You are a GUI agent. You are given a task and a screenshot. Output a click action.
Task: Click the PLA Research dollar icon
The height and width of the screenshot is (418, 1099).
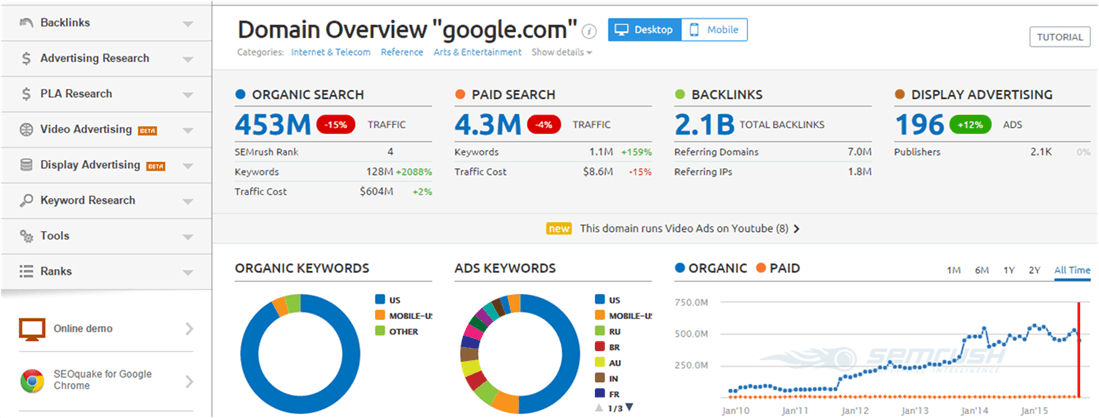pyautogui.click(x=26, y=94)
